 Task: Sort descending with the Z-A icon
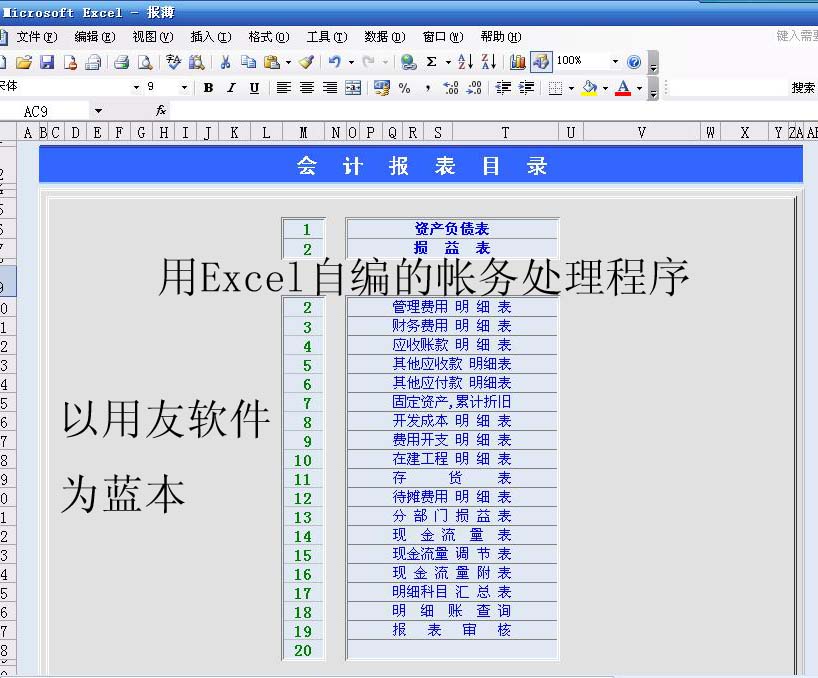coord(489,62)
